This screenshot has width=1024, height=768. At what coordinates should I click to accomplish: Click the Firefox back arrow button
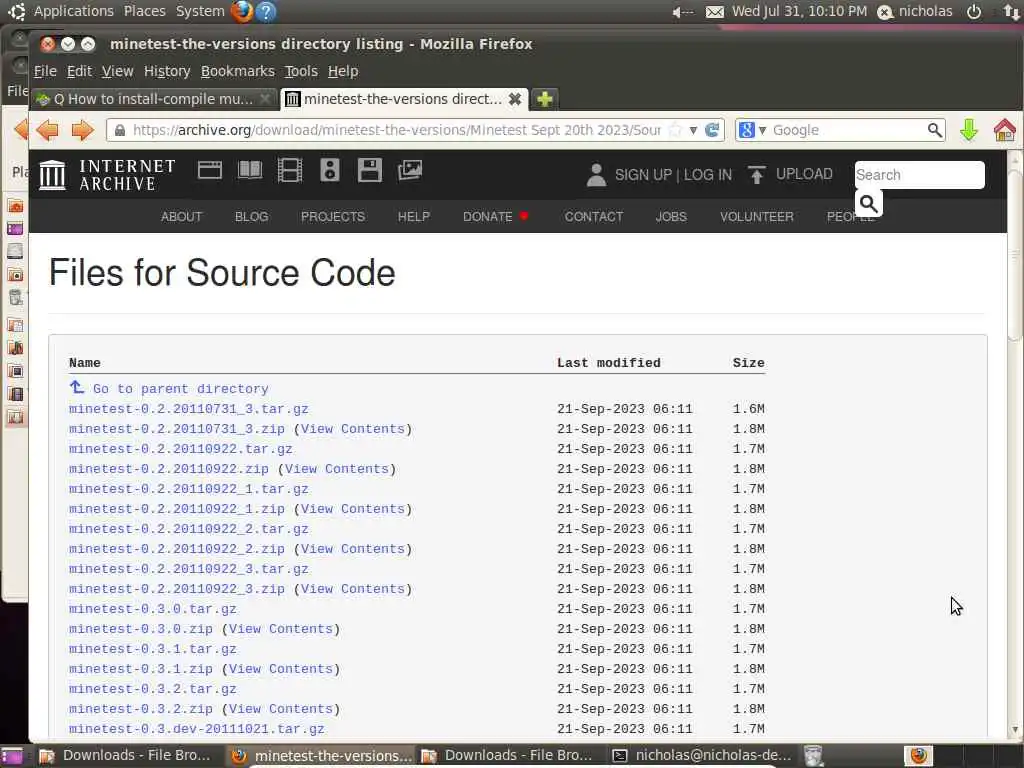pos(48,130)
